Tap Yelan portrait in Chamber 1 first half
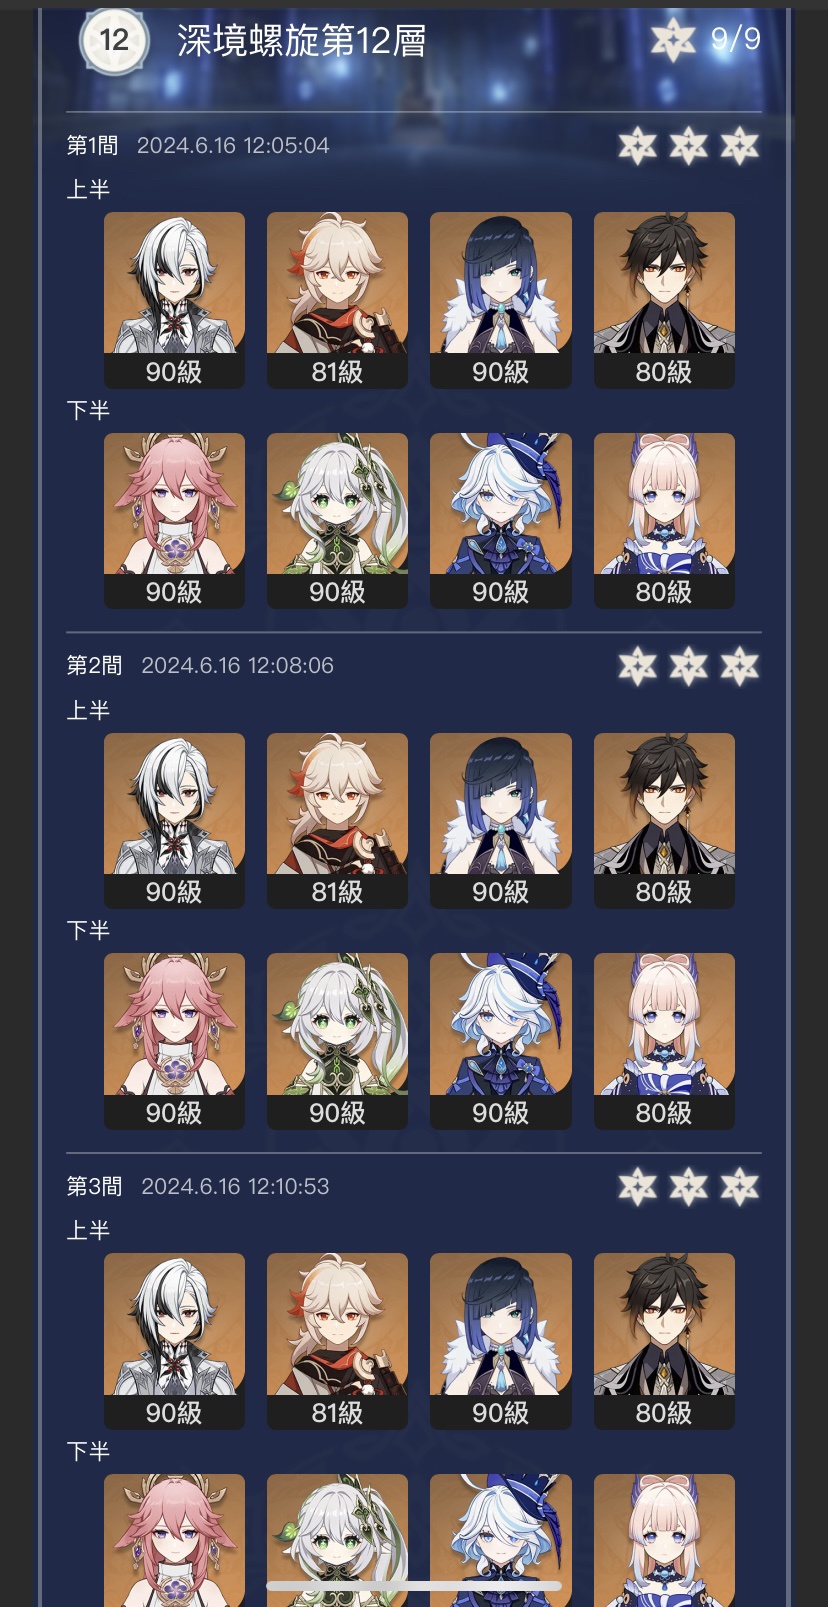This screenshot has height=1607, width=828. (501, 300)
